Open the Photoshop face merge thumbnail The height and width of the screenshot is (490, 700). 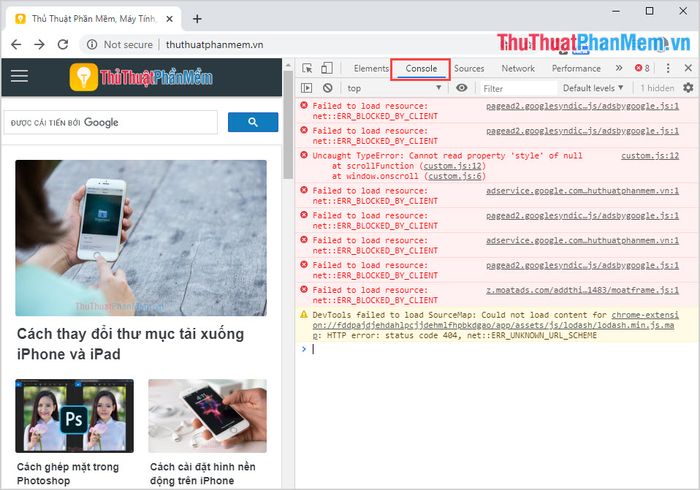coord(74,416)
